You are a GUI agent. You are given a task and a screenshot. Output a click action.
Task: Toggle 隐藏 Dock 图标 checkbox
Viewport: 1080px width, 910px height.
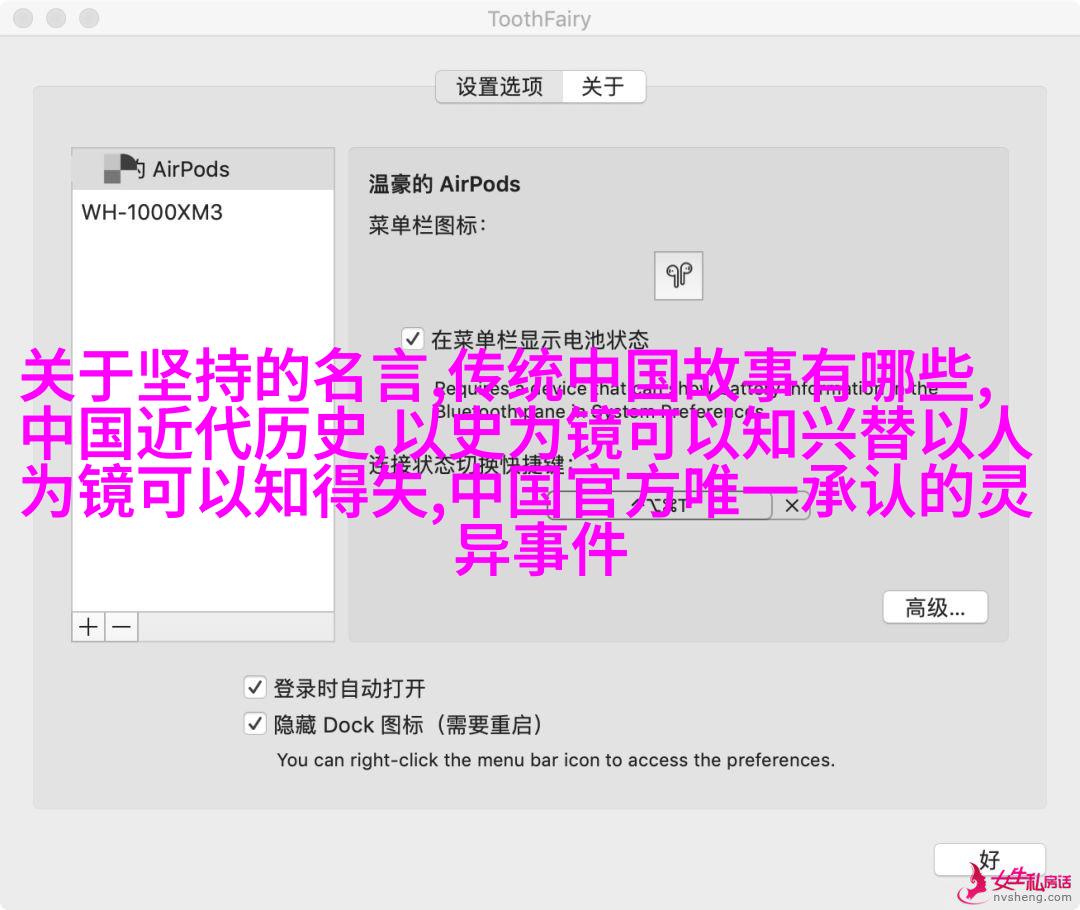click(x=255, y=723)
